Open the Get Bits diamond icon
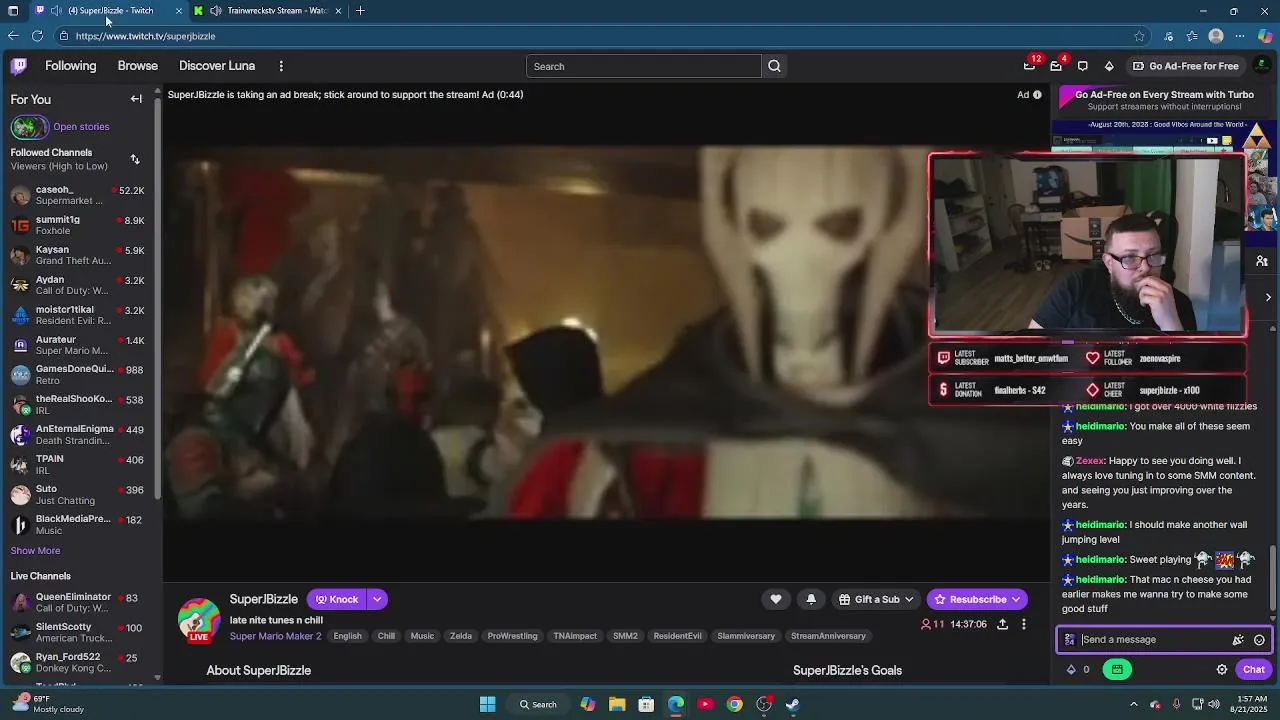Viewport: 1280px width, 720px height. point(1109,66)
